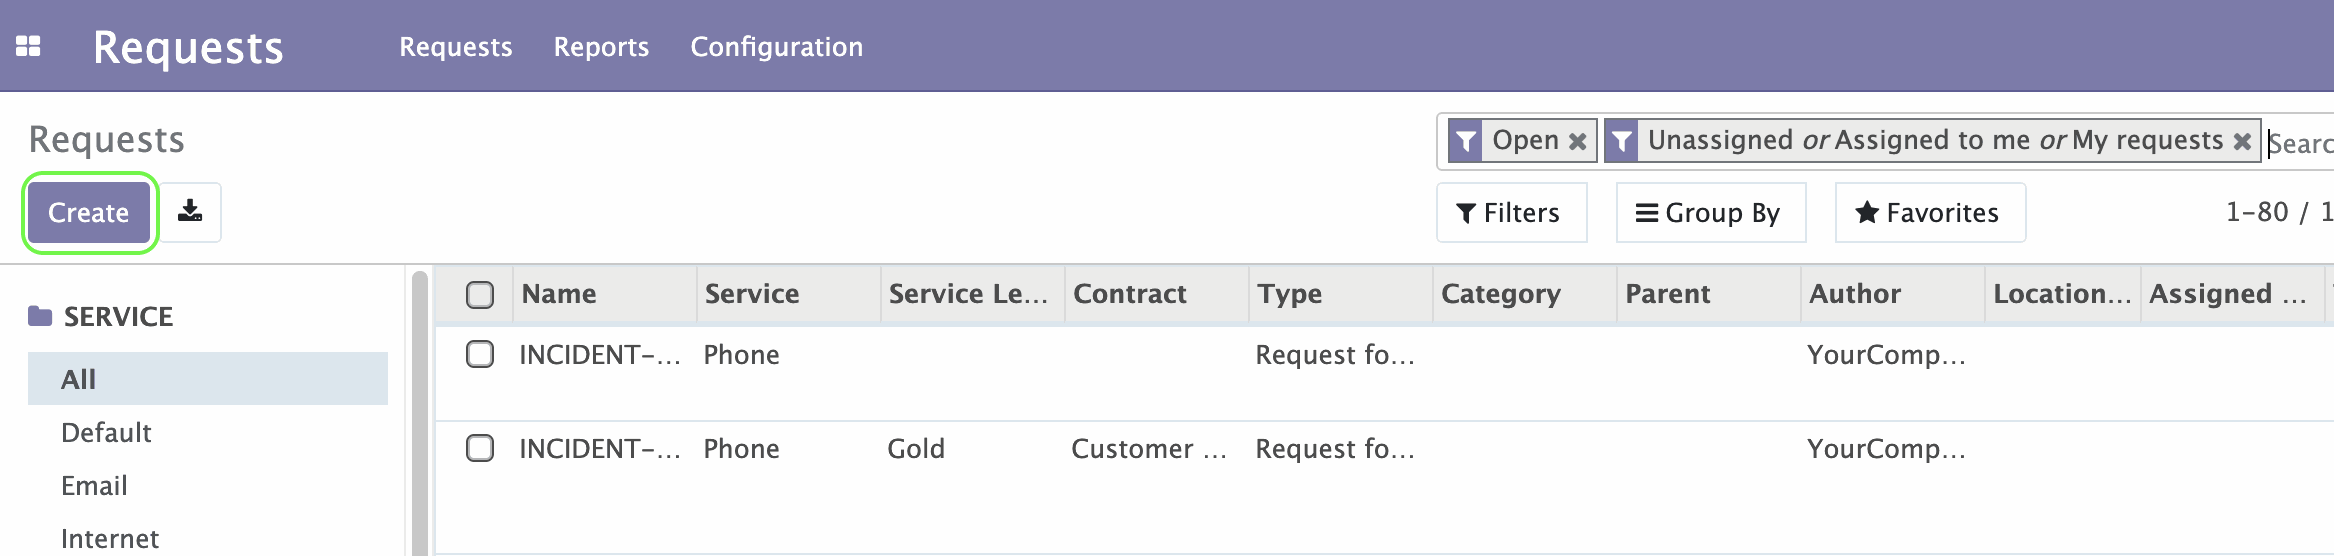Check the second INCIDENT row checkbox
2334x556 pixels.
(480, 448)
